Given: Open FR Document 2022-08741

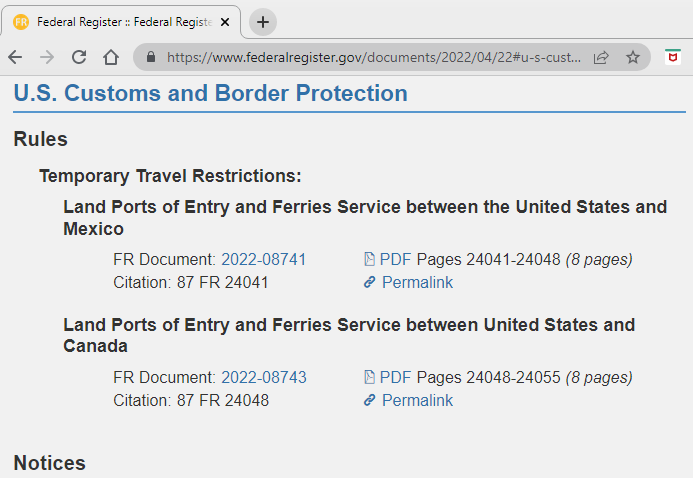Looking at the screenshot, I should 263,259.
